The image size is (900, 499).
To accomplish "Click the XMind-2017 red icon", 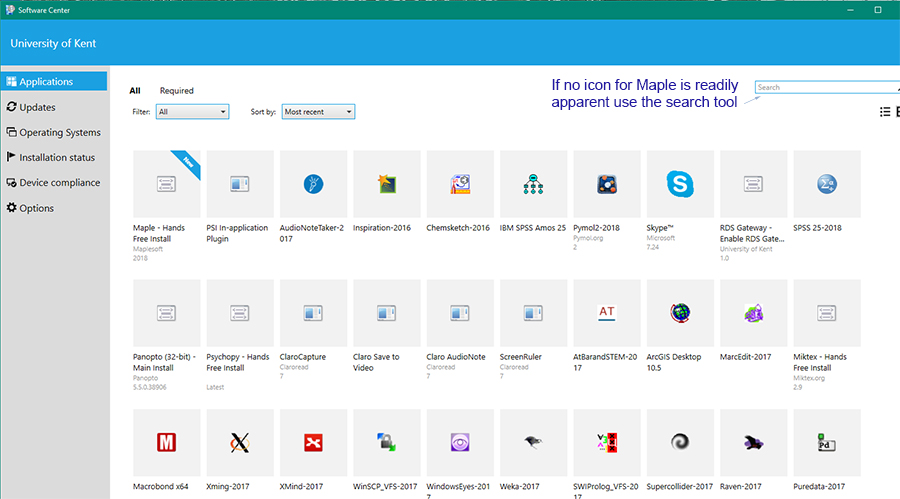I will point(313,442).
